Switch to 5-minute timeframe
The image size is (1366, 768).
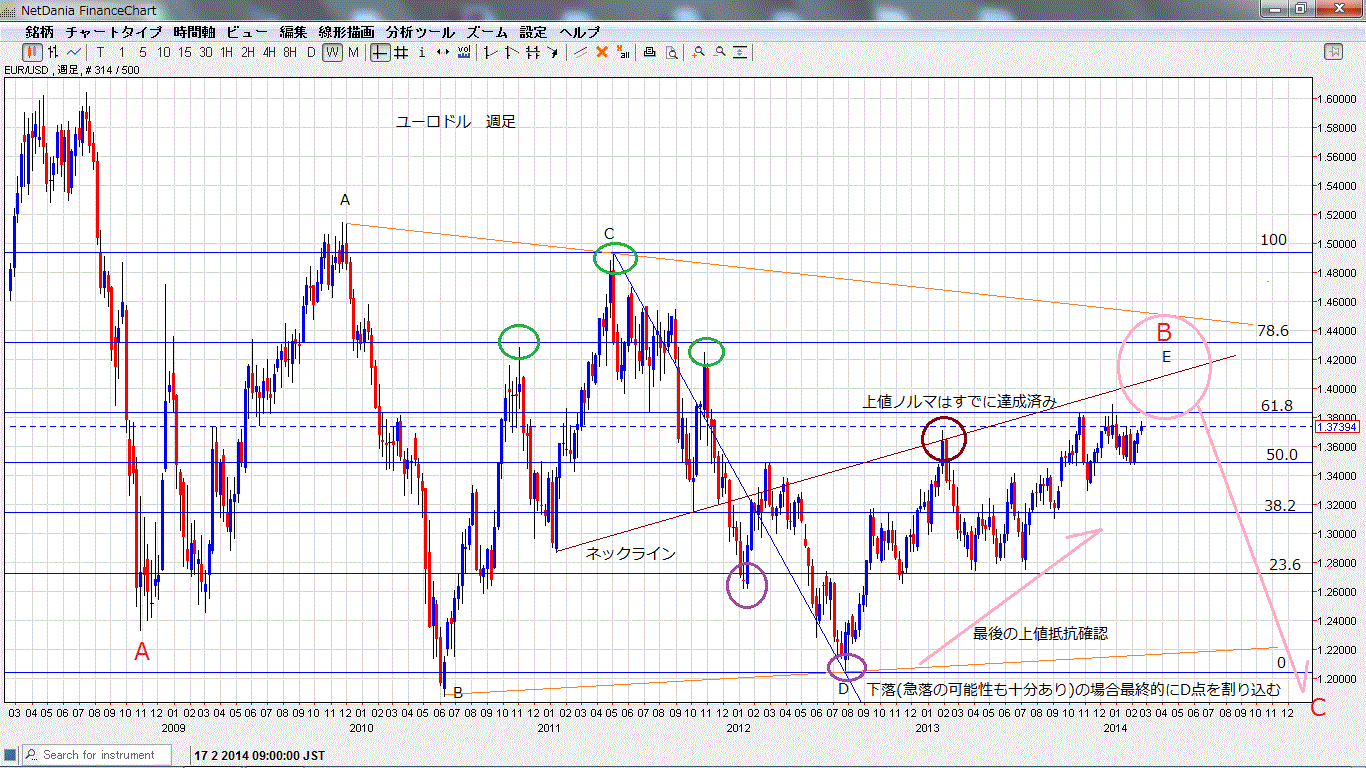143,52
